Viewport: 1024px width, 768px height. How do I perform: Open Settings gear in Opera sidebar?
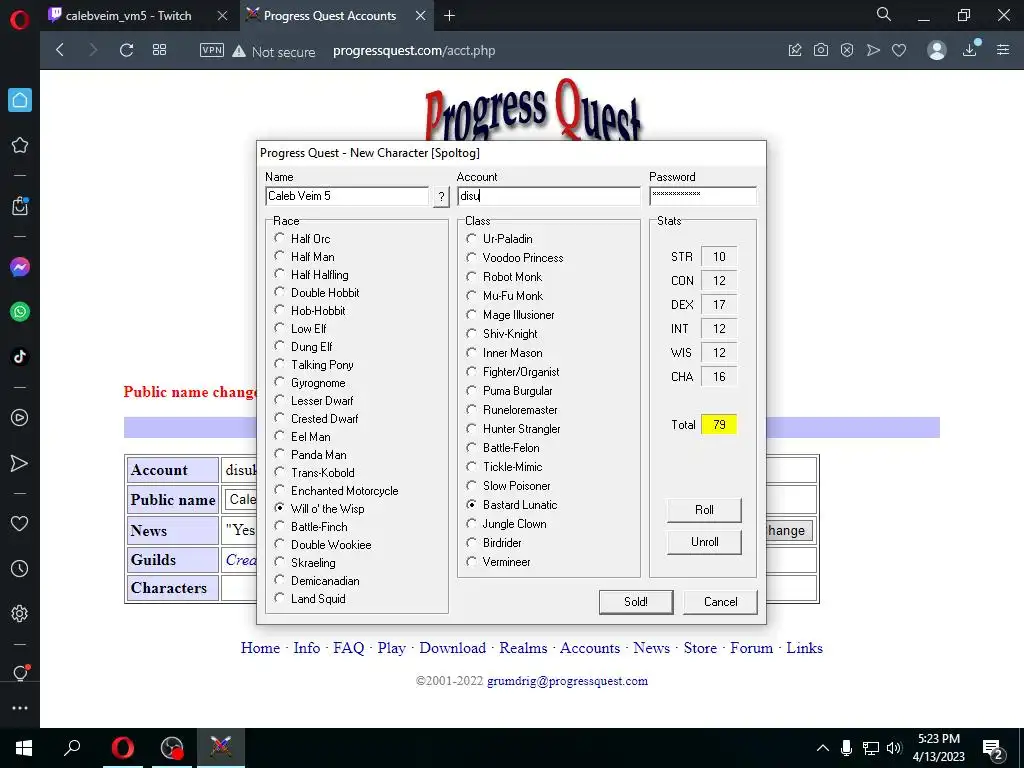(20, 613)
